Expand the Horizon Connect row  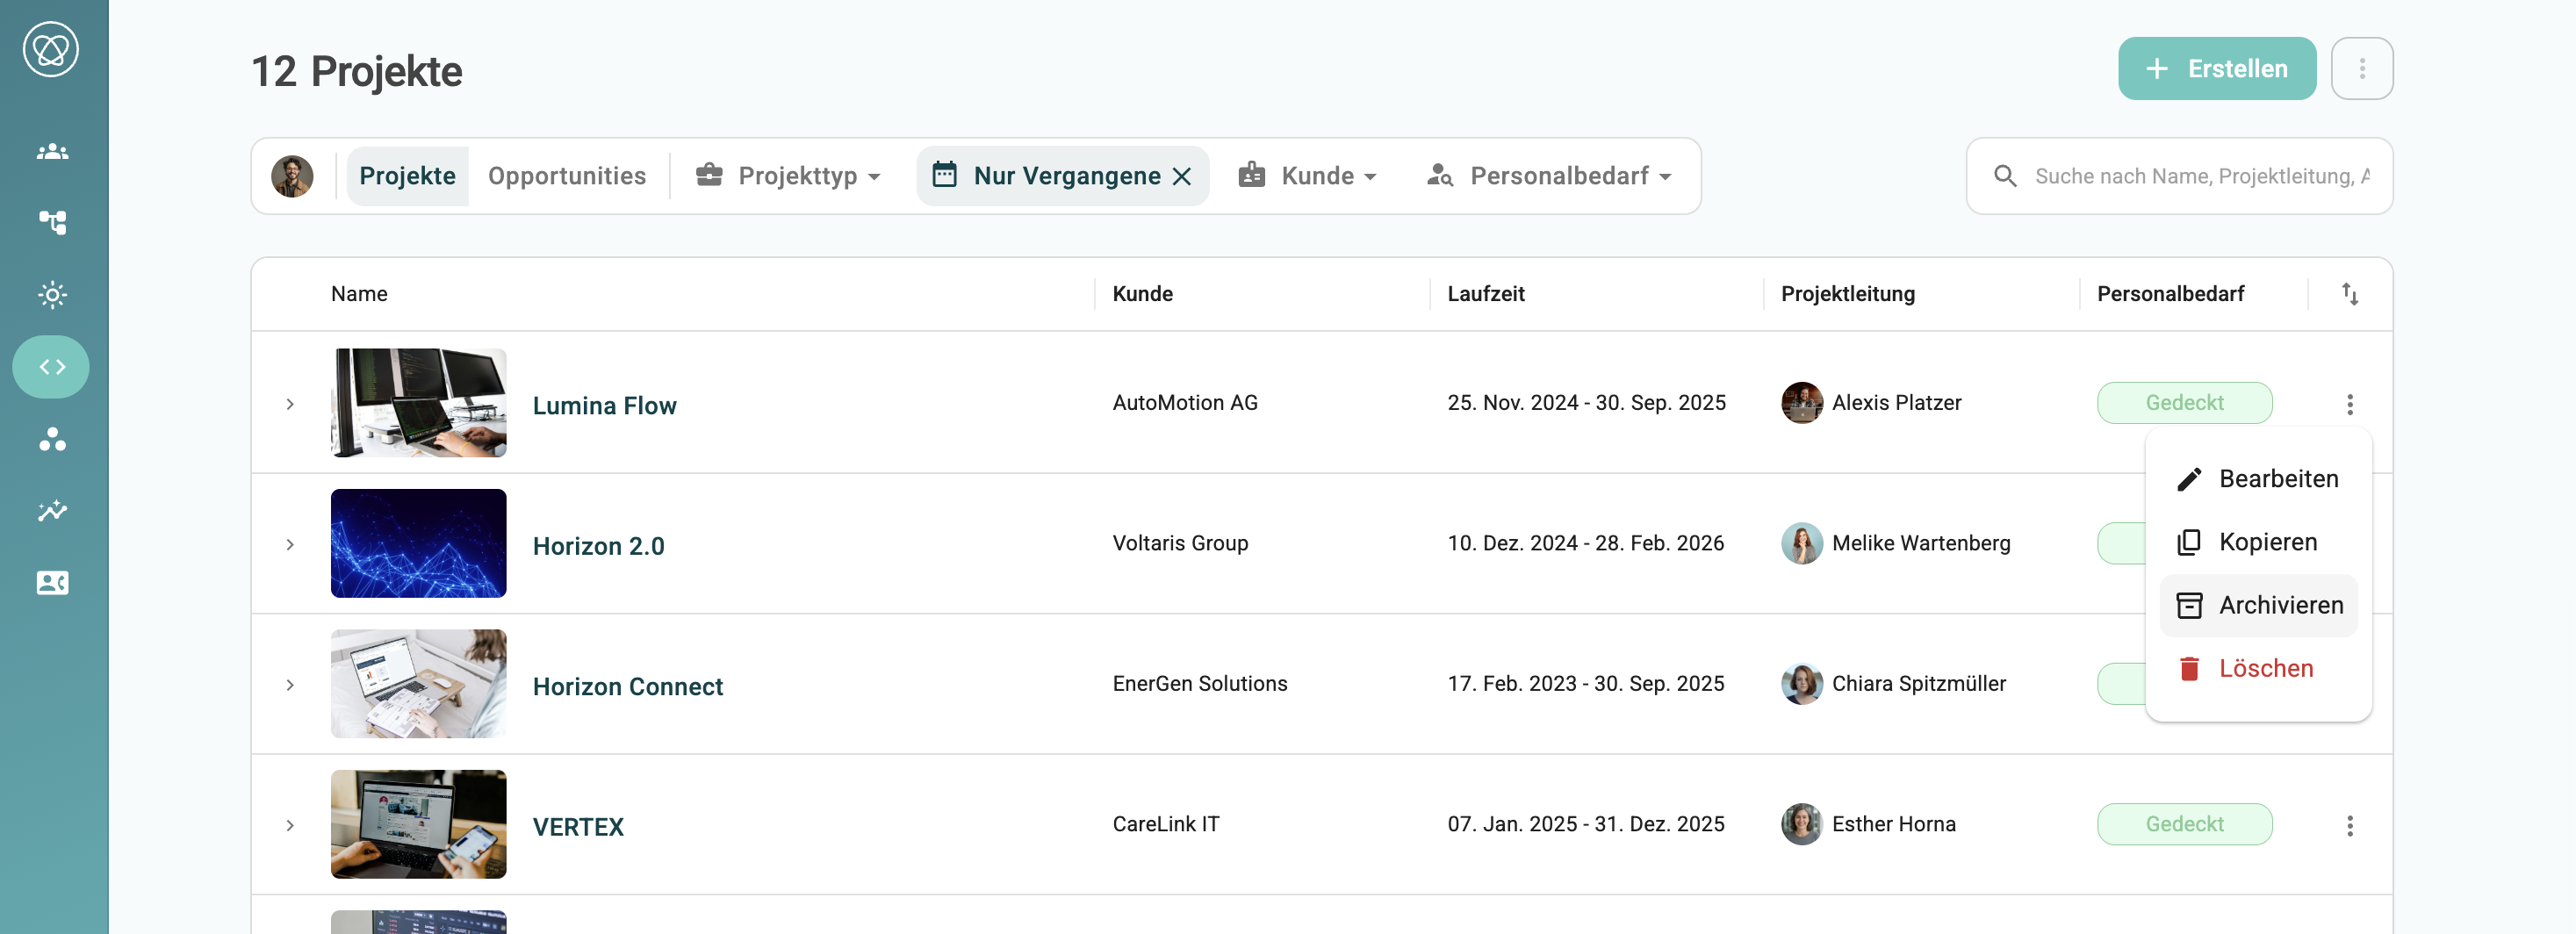pyautogui.click(x=290, y=685)
